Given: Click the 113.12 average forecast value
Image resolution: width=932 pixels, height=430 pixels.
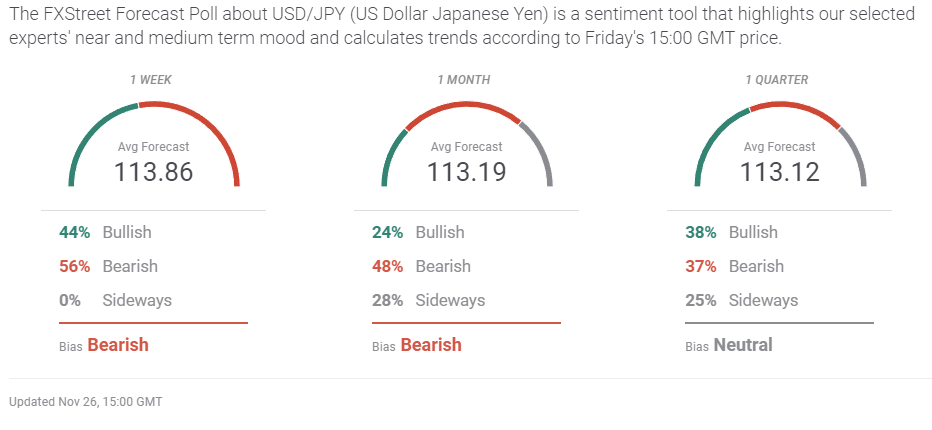Looking at the screenshot, I should pos(779,172).
